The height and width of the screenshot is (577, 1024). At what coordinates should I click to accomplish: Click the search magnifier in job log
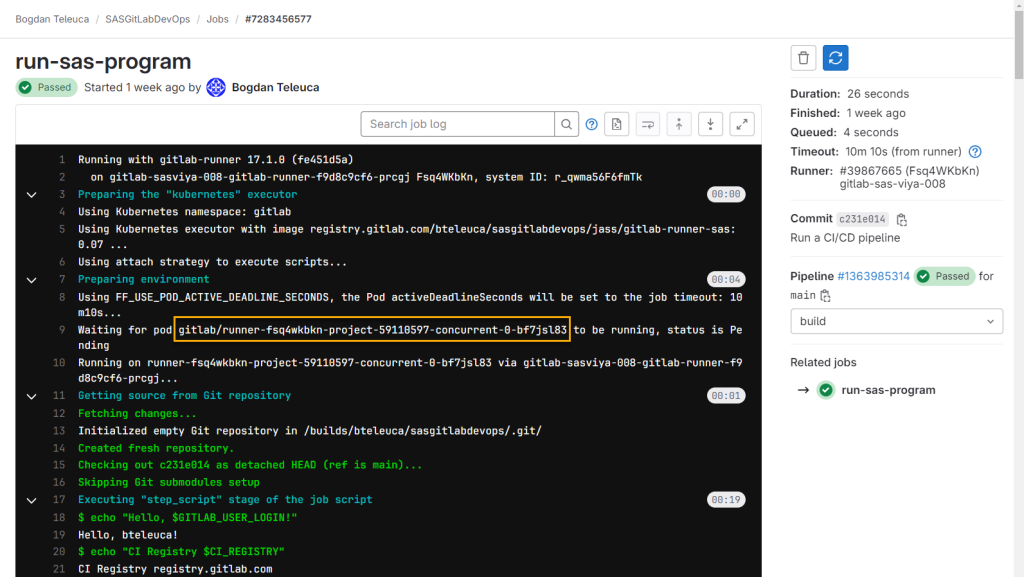click(x=566, y=124)
